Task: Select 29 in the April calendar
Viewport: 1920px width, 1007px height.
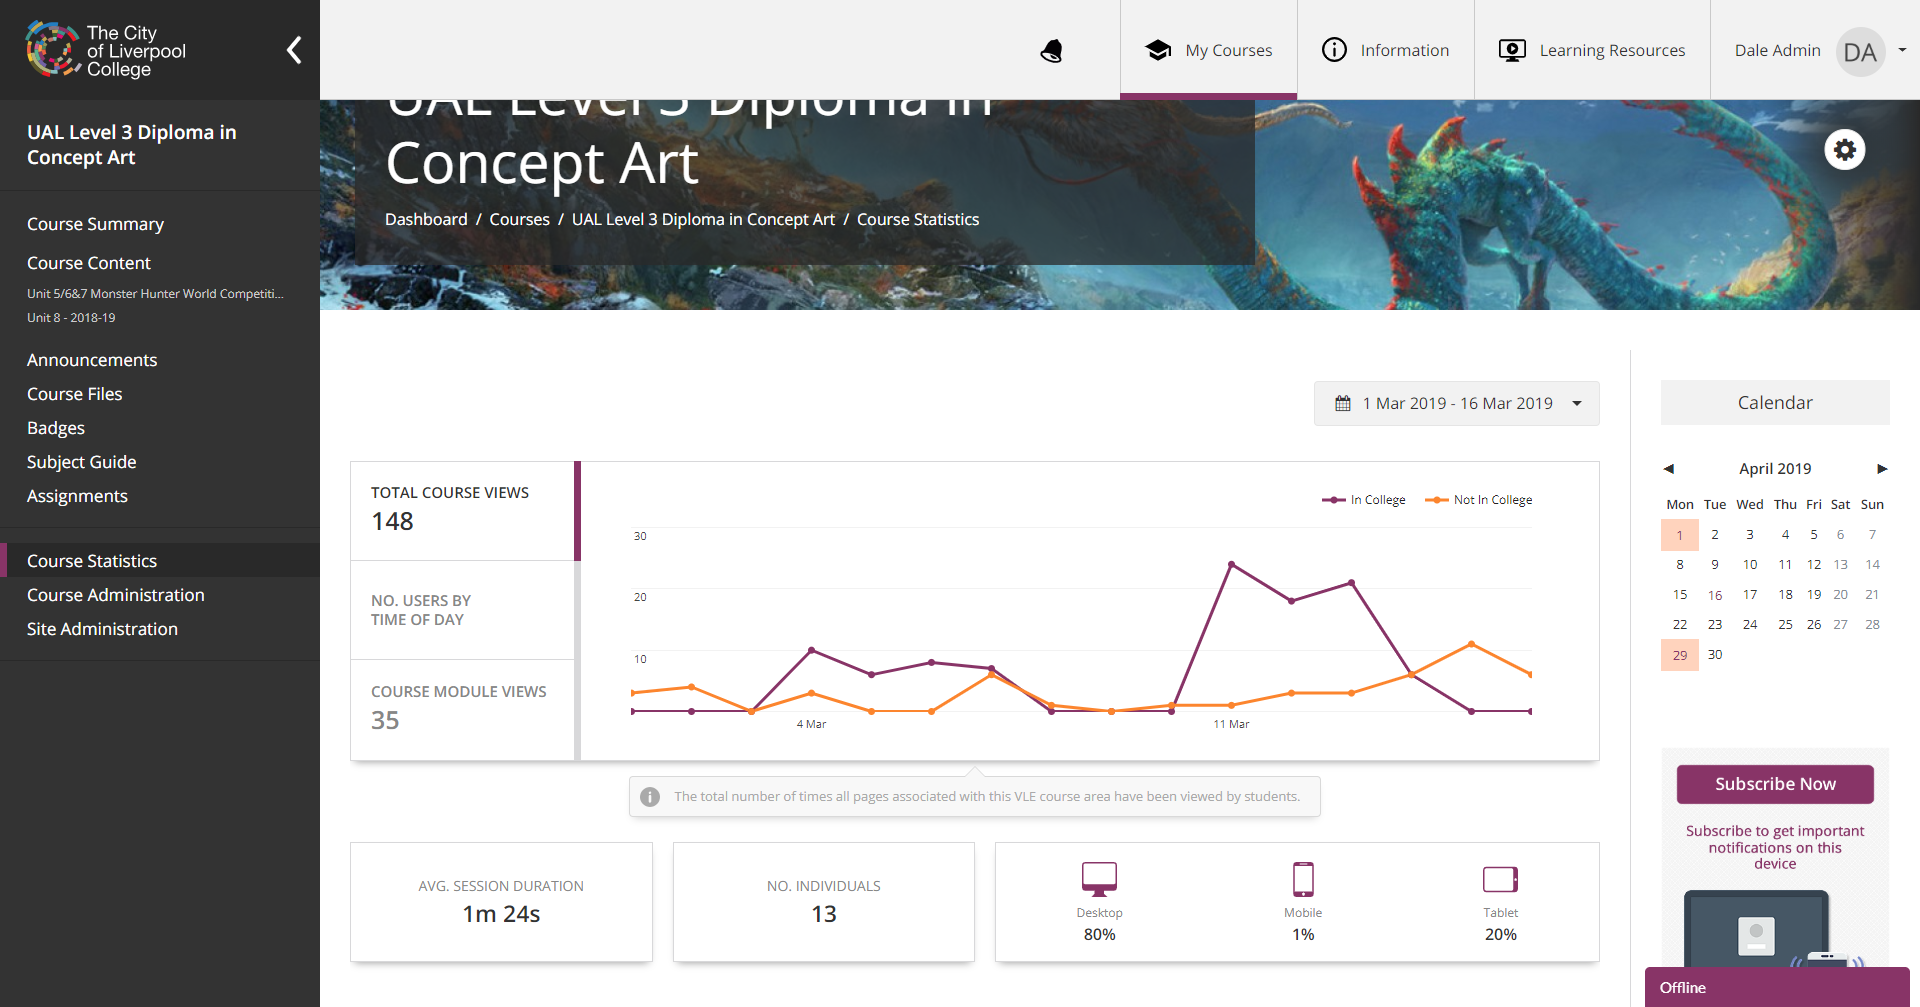Action: (x=1680, y=655)
